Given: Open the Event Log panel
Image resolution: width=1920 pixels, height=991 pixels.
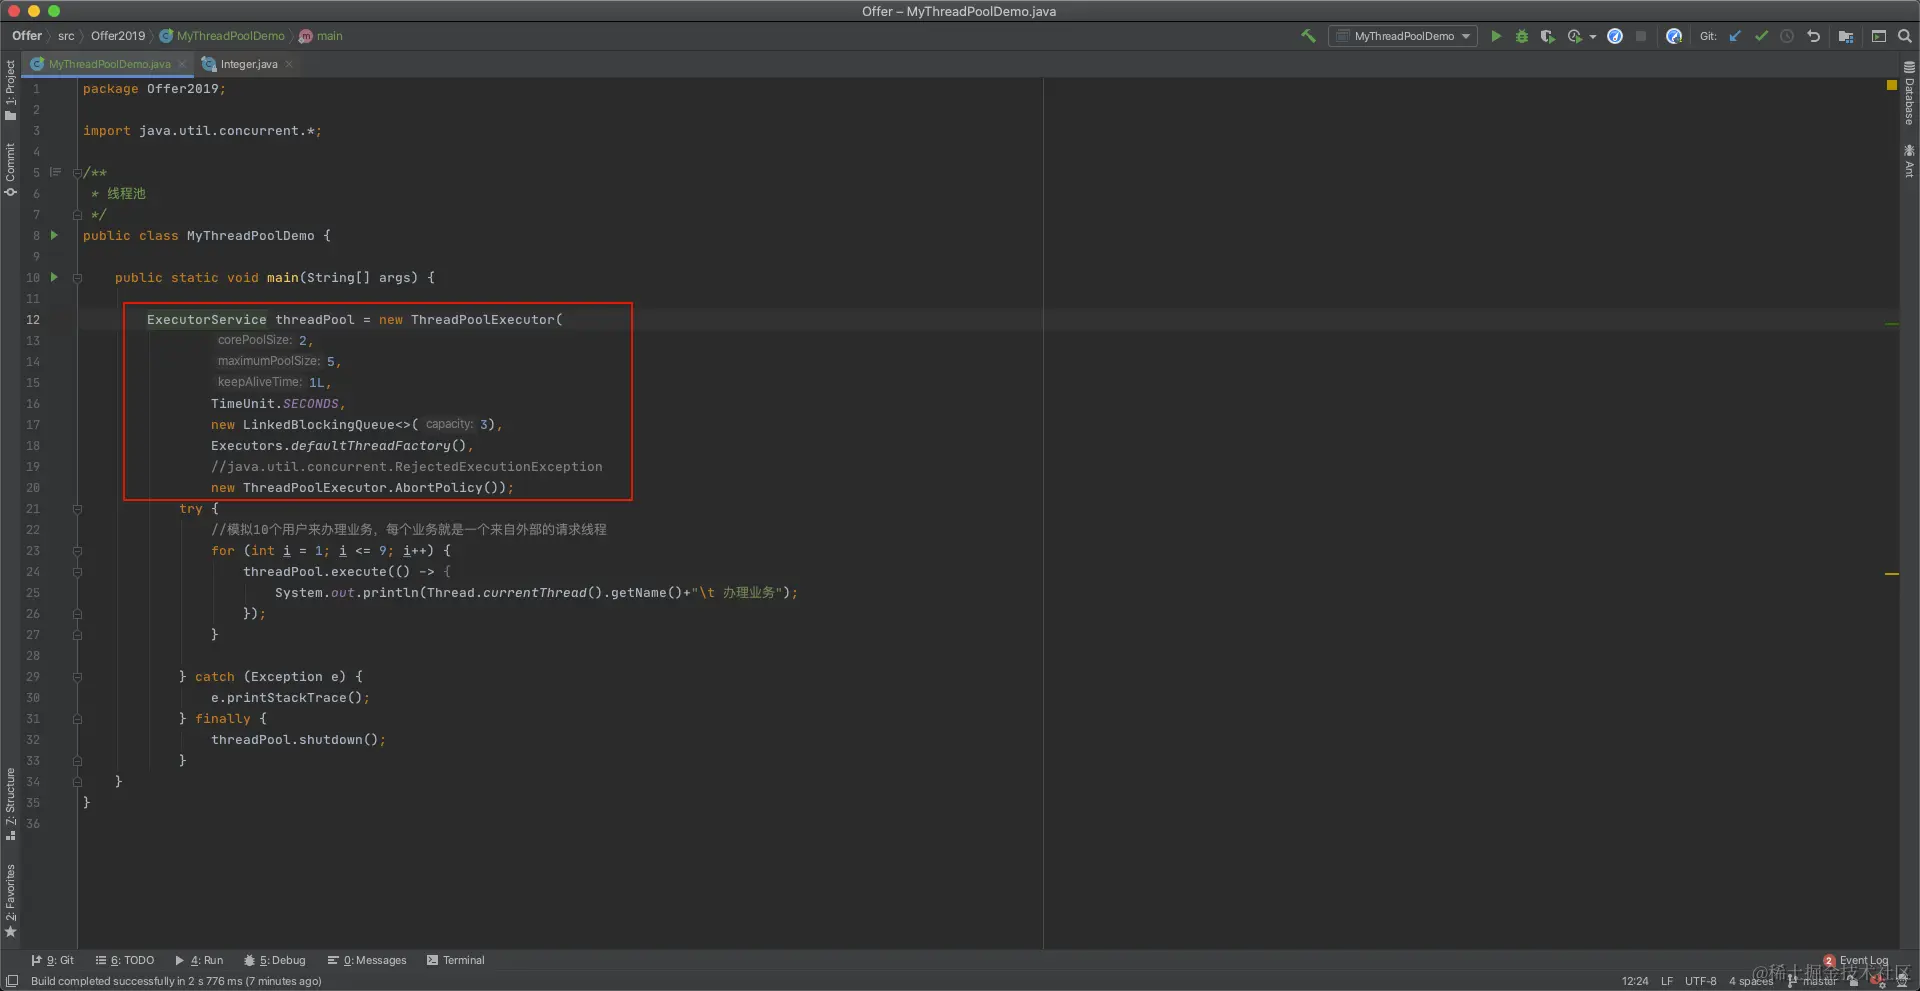Looking at the screenshot, I should tap(1856, 960).
